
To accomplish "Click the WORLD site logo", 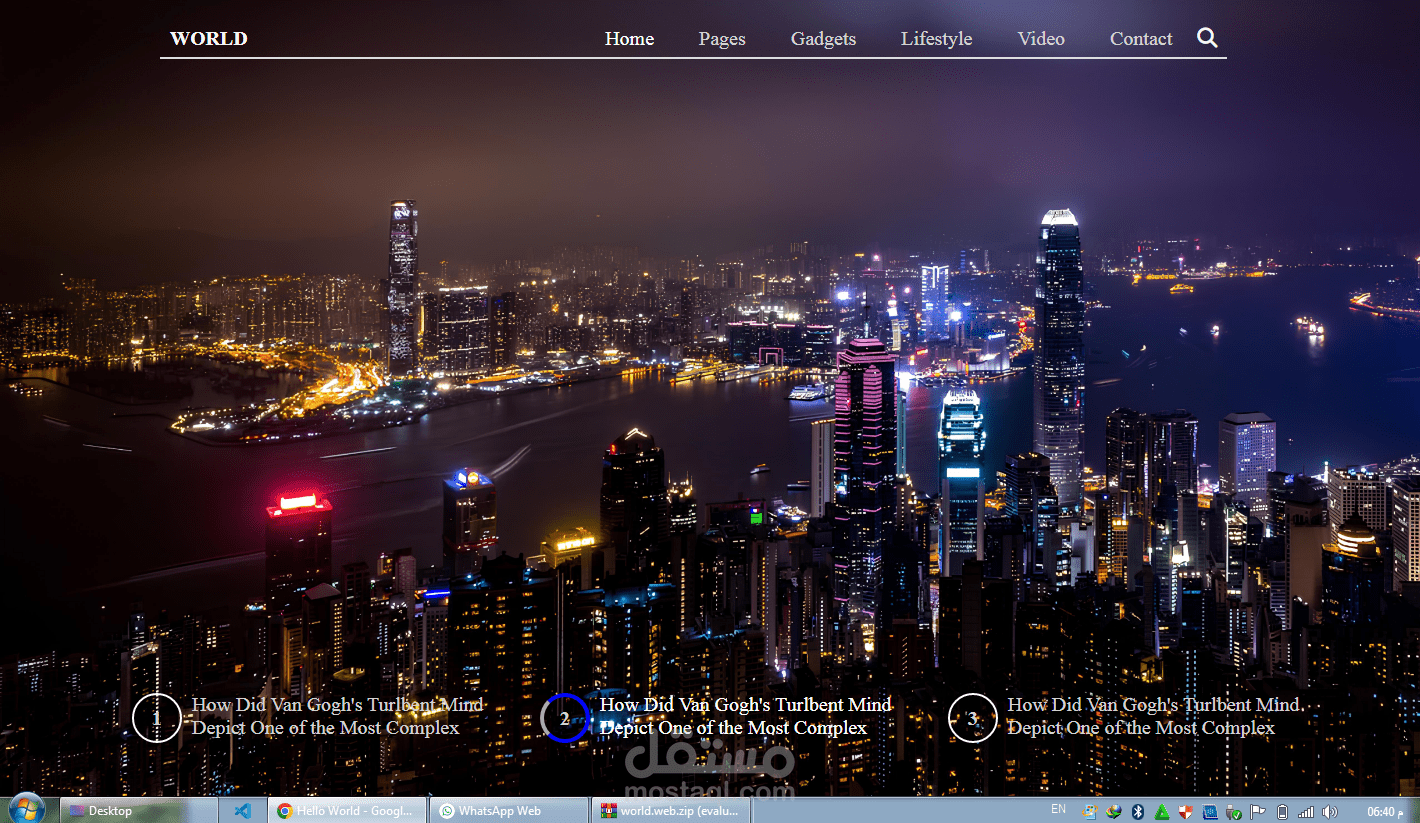I will [x=208, y=39].
